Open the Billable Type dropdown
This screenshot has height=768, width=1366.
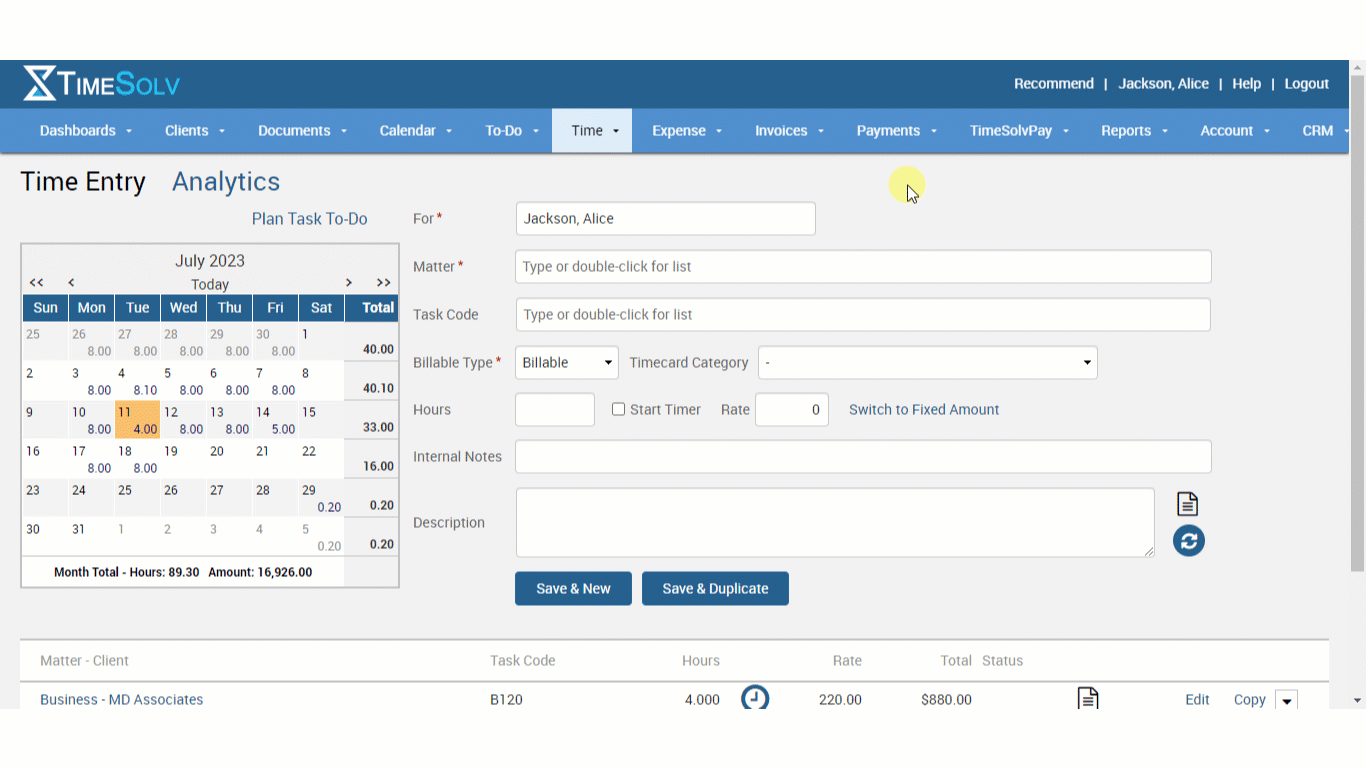click(x=567, y=363)
